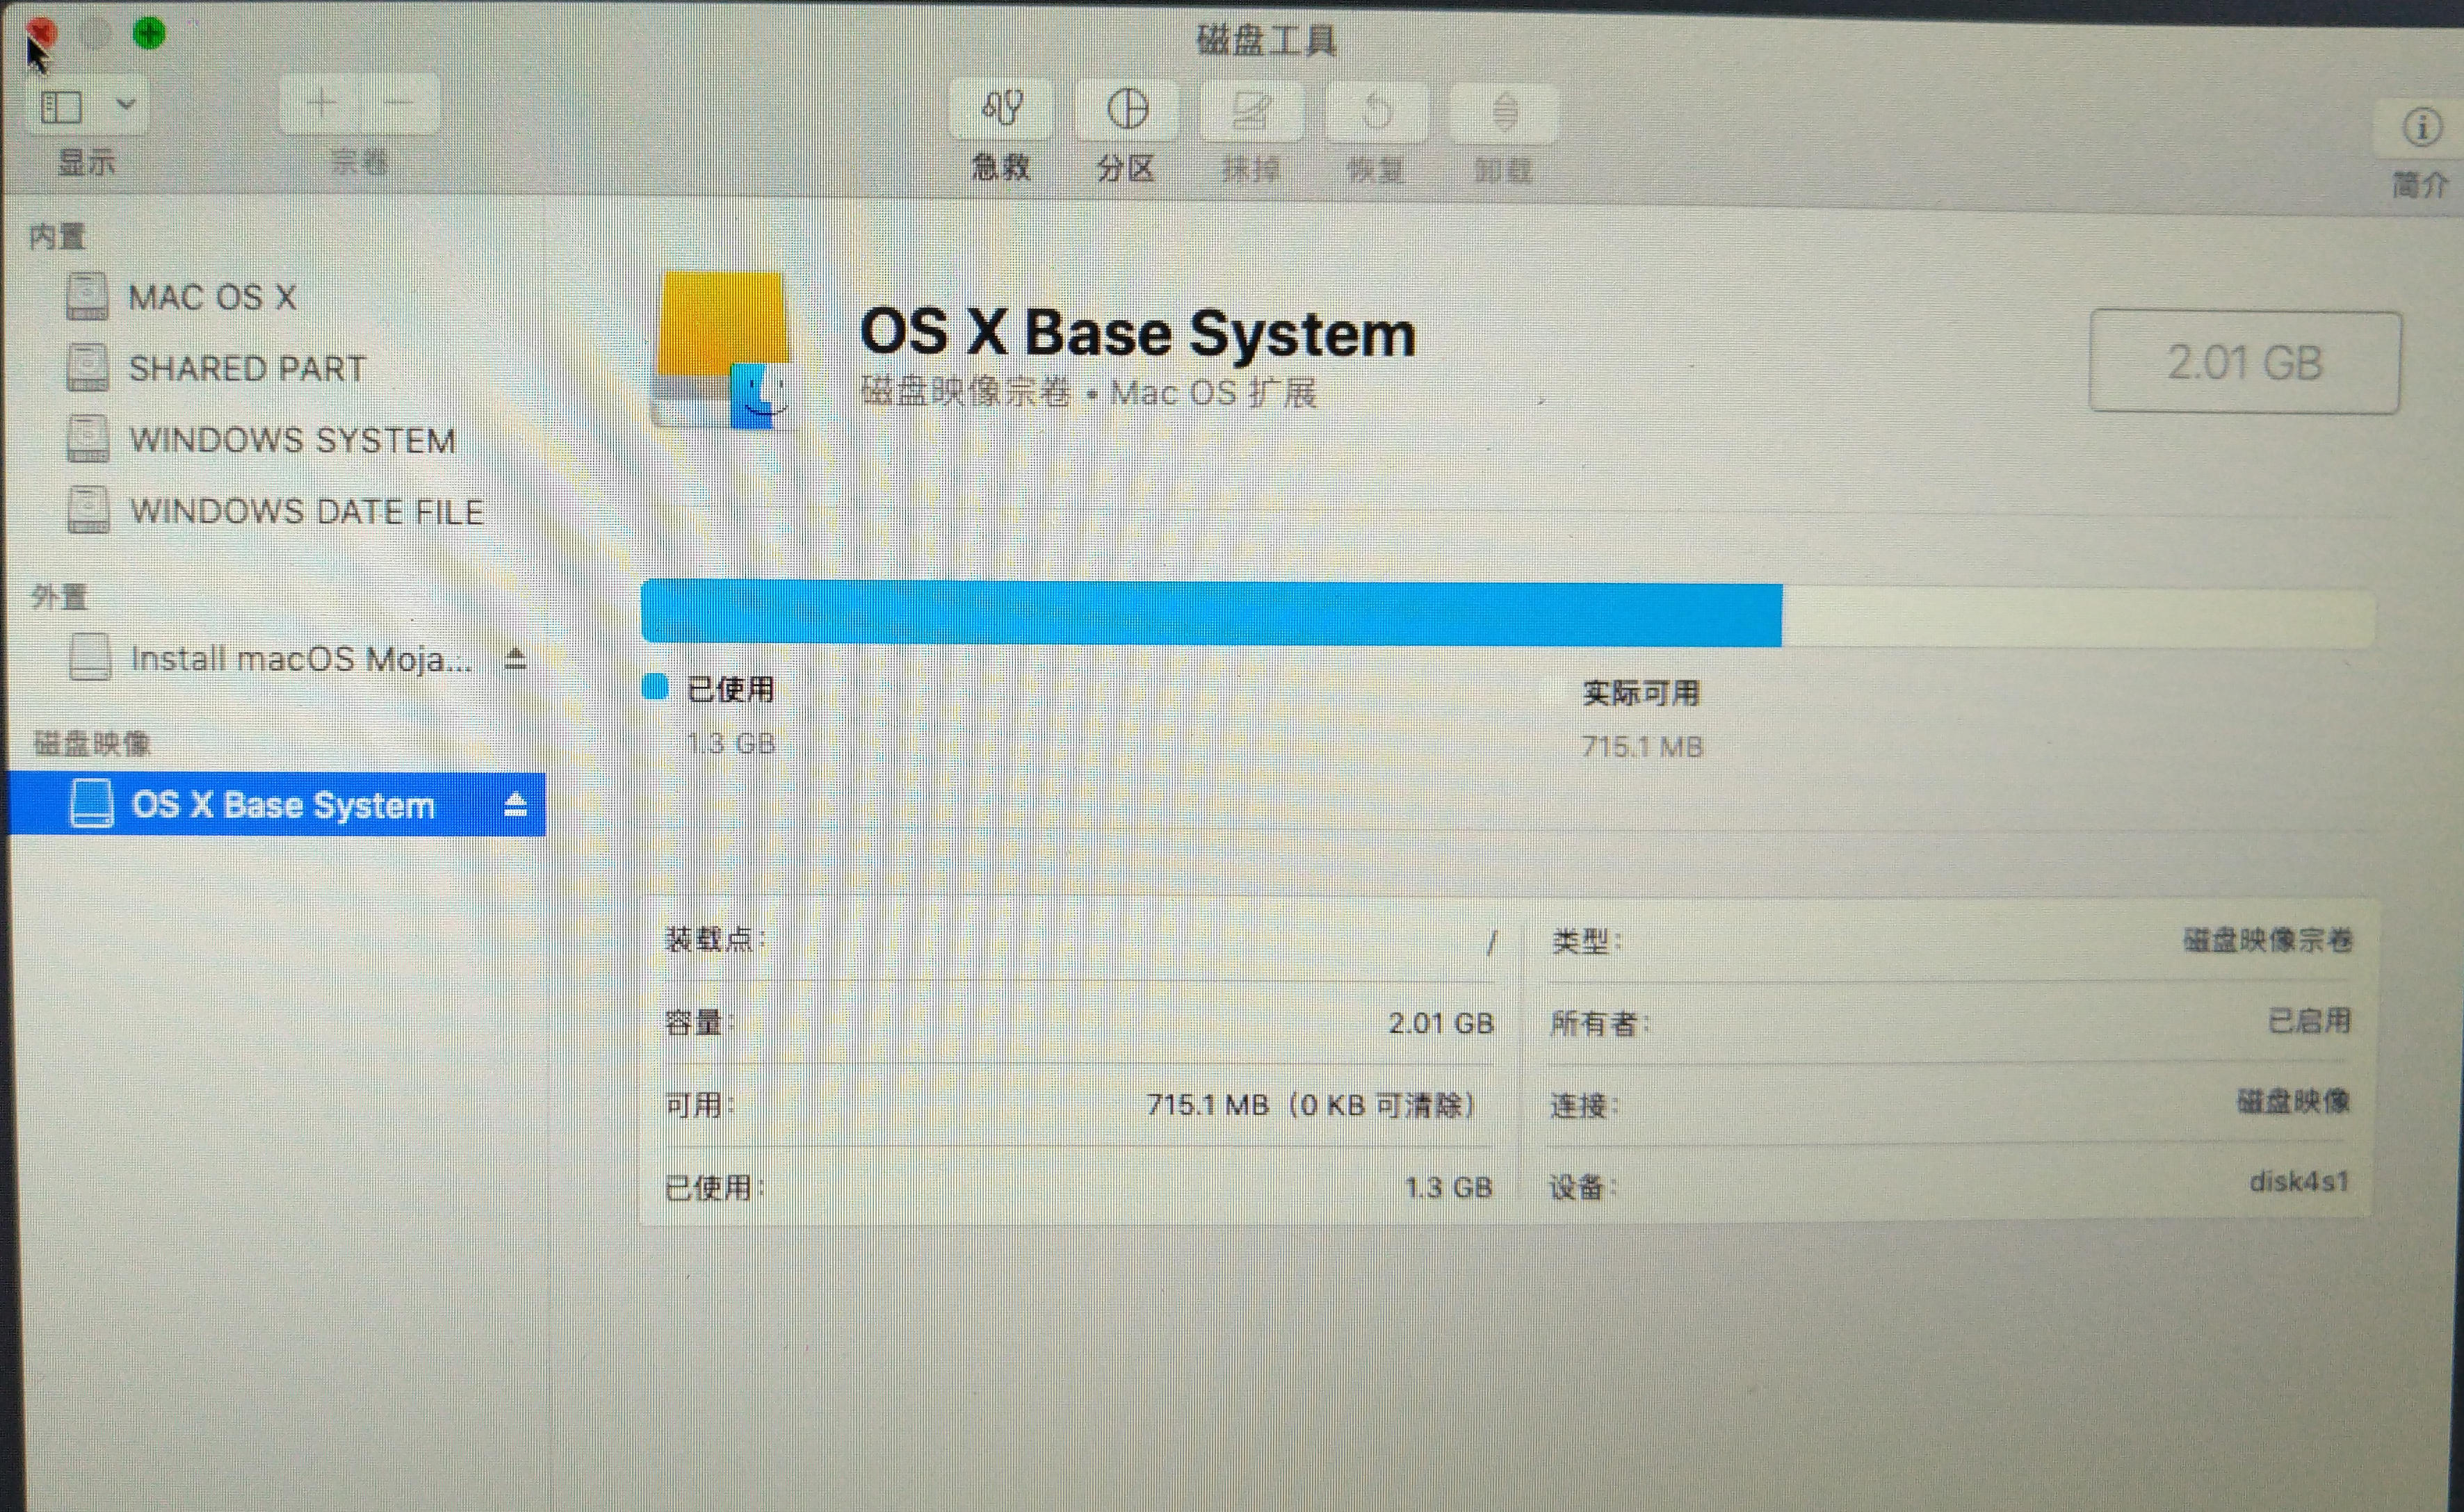Click the remove volume (−) control
Screen dimensions: 2464x1512
pos(398,103)
